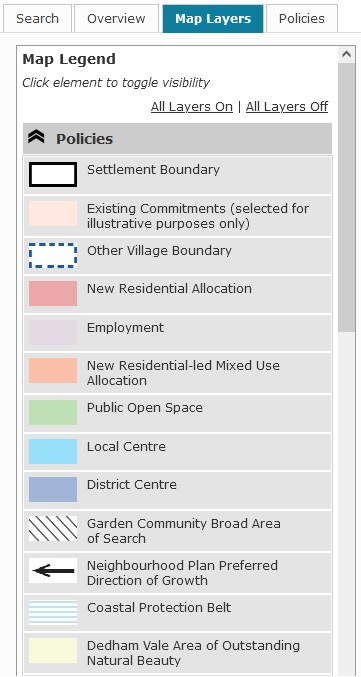
Task: Turn on all layers via link
Action: coord(192,107)
